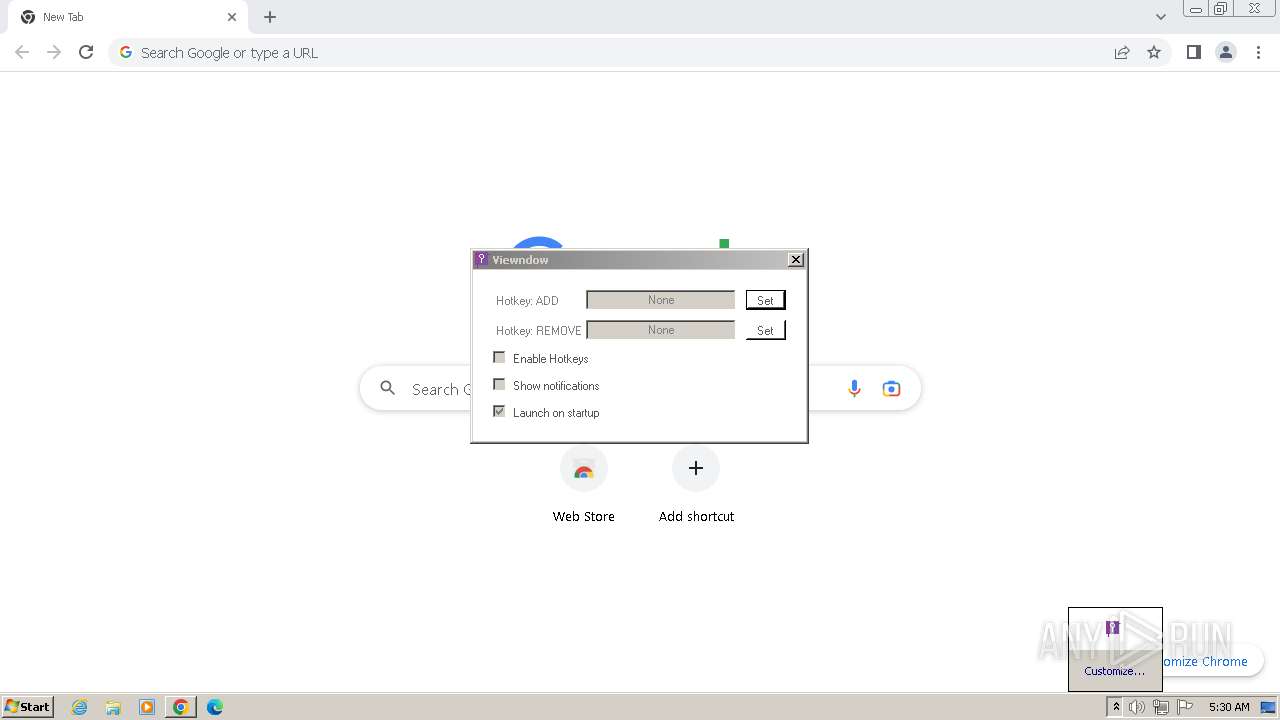Uncheck the Launch on startup checkbox
Screen dimensions: 1280x720
click(499, 411)
